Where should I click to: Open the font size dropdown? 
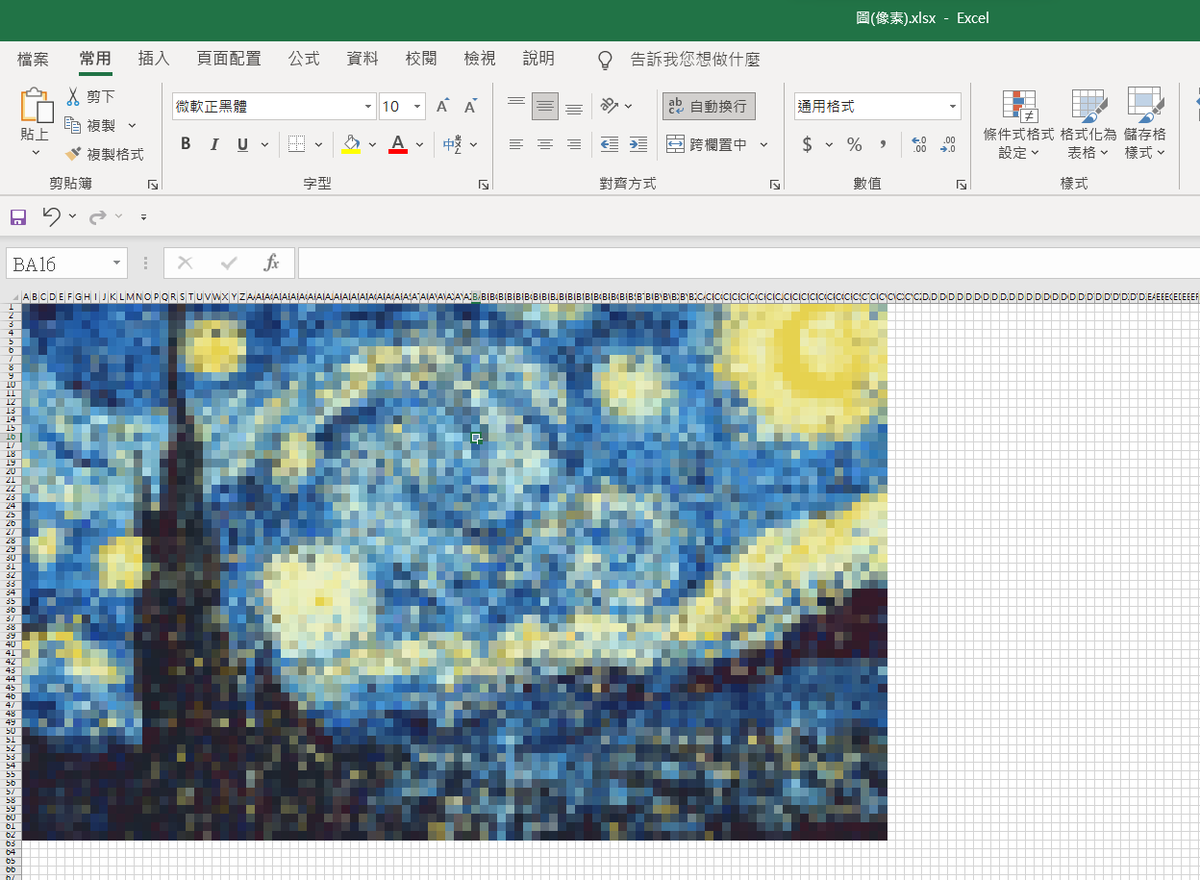(417, 106)
